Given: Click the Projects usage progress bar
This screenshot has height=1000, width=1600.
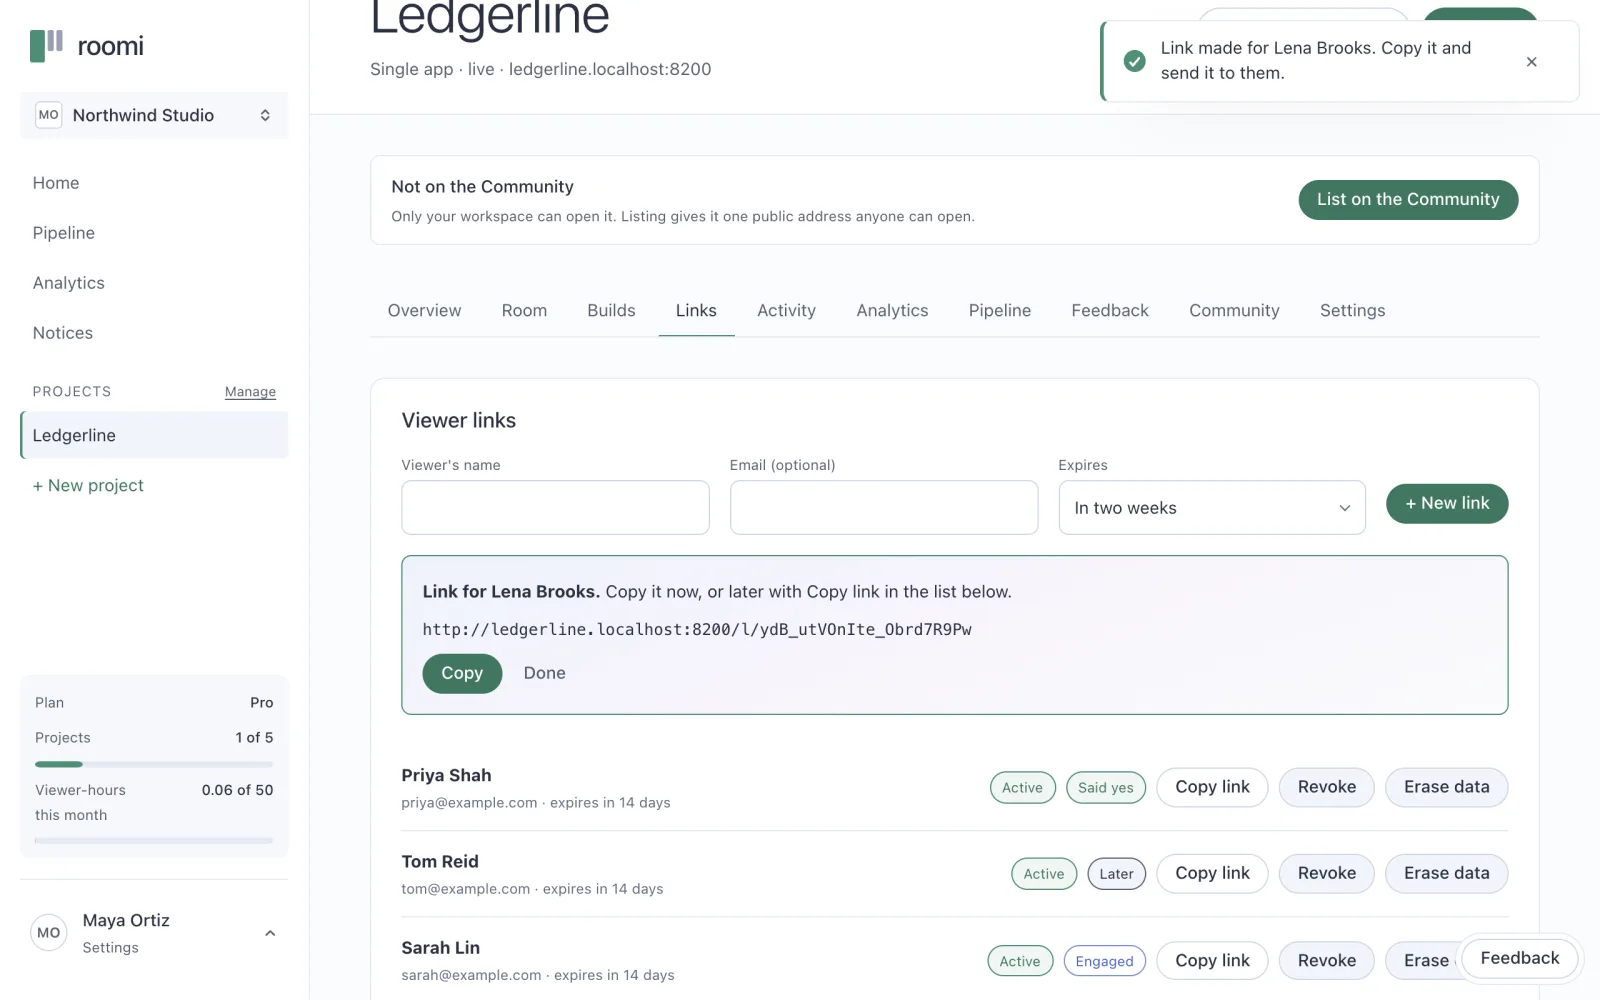Looking at the screenshot, I should pyautogui.click(x=154, y=764).
